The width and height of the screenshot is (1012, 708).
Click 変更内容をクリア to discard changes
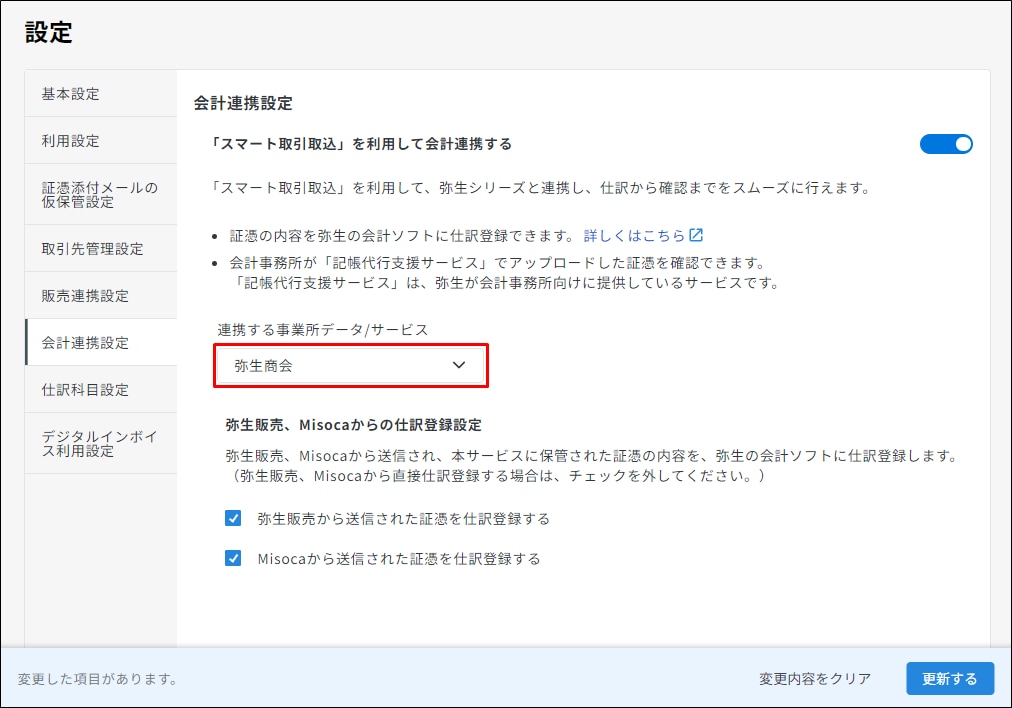(815, 679)
